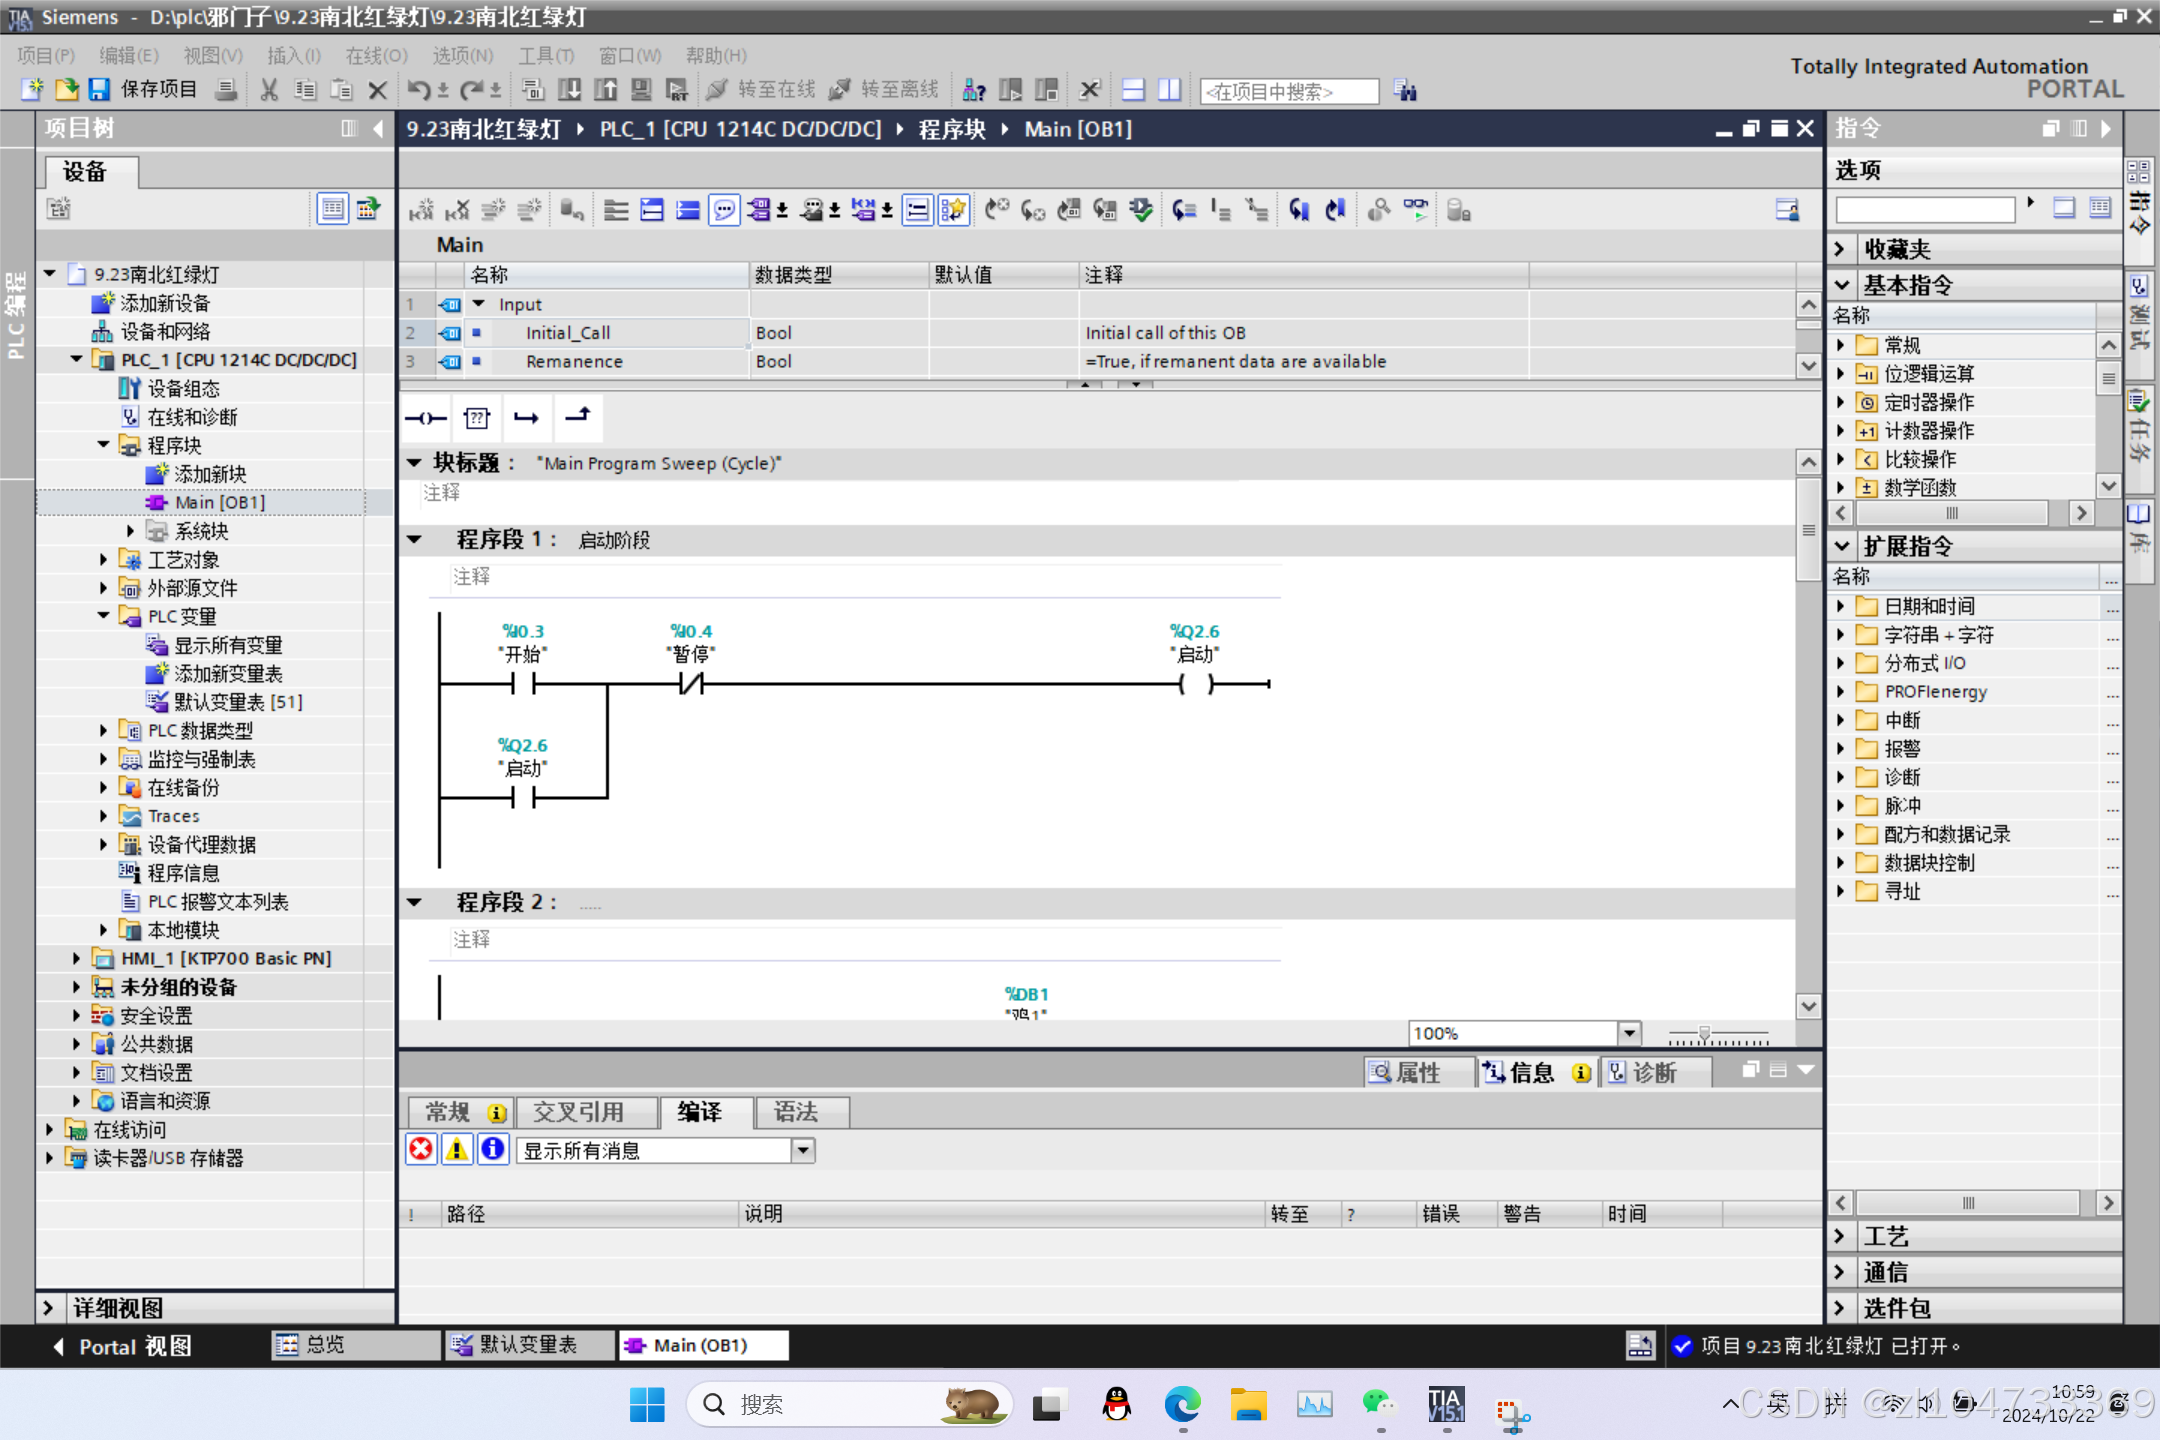Click the project search input field
2160x1440 pixels.
pos(1288,91)
